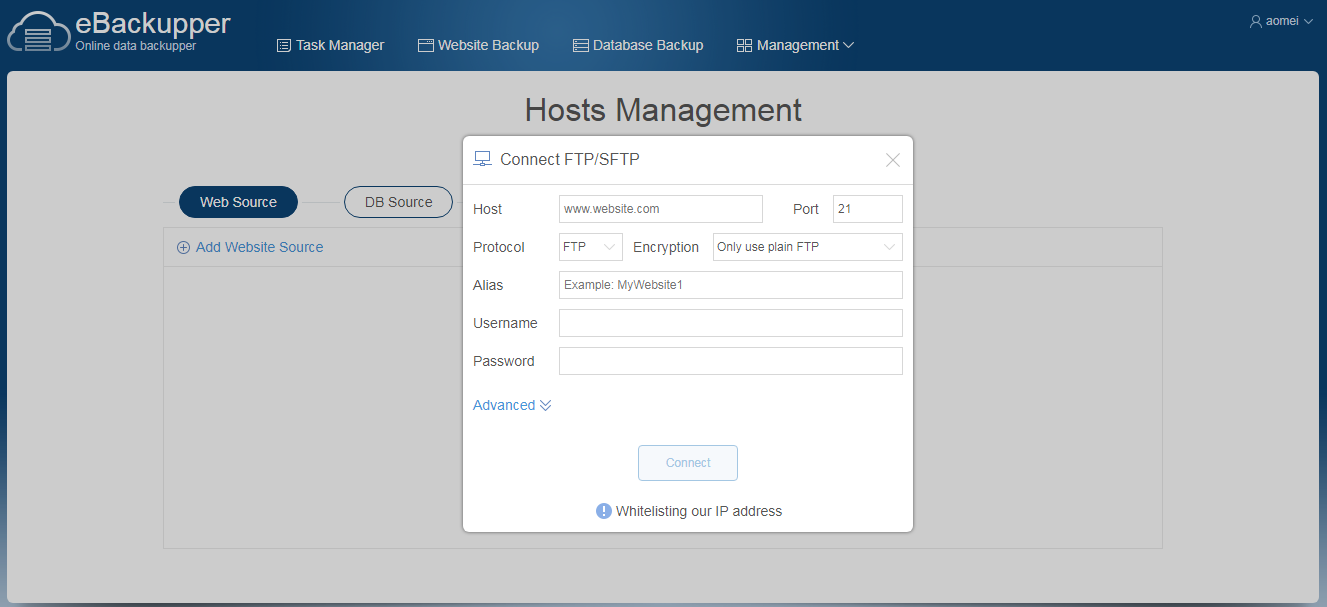Click the Database Backup icon
Viewport: 1327px width, 607px height.
(x=580, y=45)
